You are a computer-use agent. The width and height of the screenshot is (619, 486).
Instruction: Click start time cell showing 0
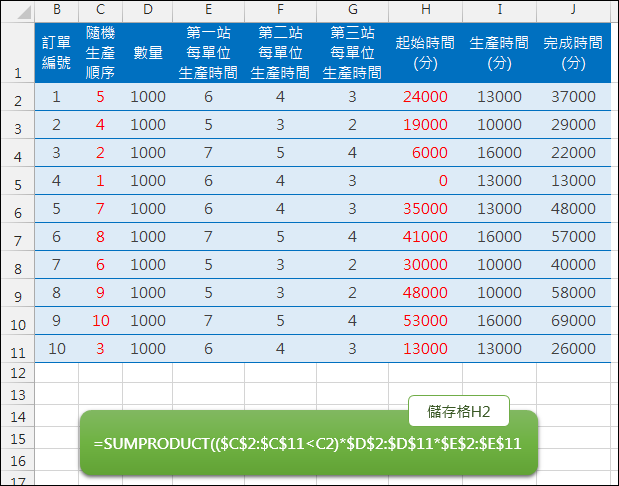pos(426,181)
